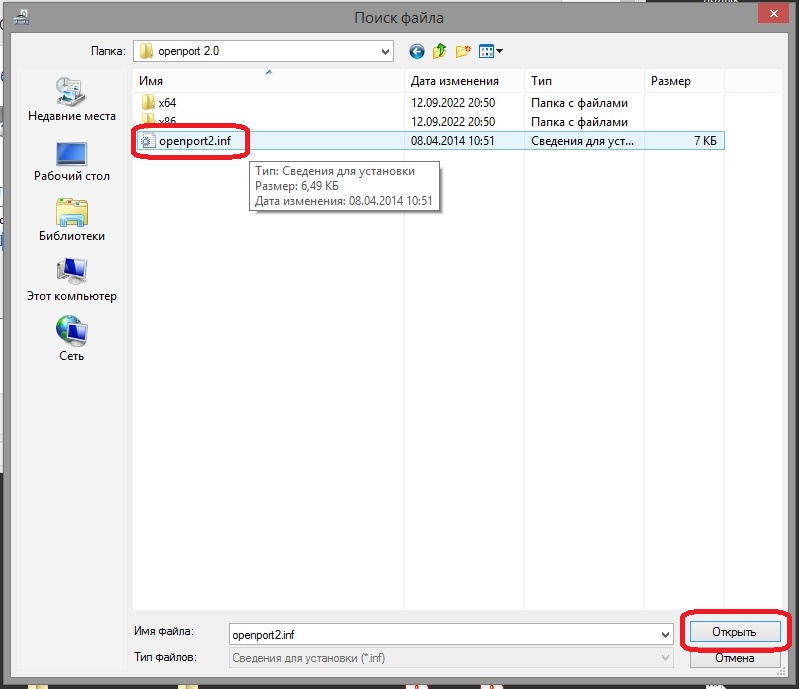The width and height of the screenshot is (799, 689).
Task: Click the 7 КБ size cell
Action: pyautogui.click(x=705, y=141)
